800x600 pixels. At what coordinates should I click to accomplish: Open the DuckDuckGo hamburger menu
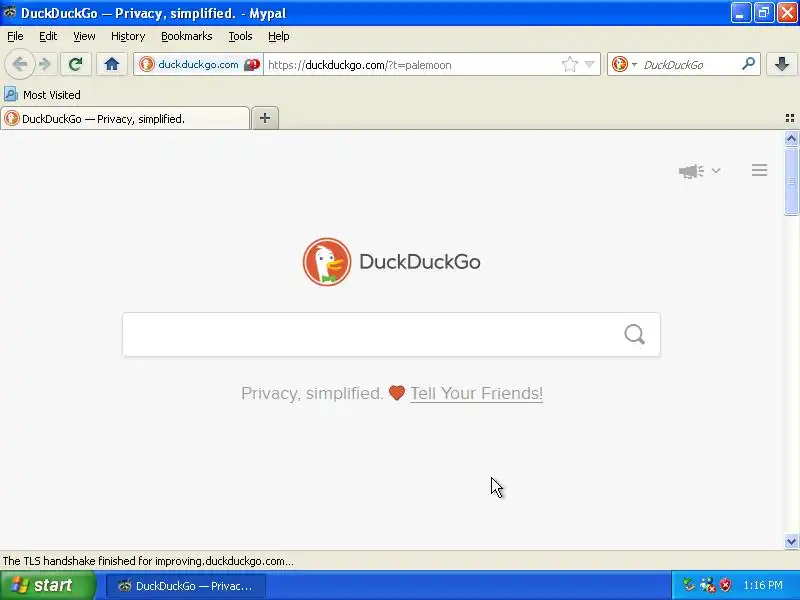pyautogui.click(x=759, y=170)
